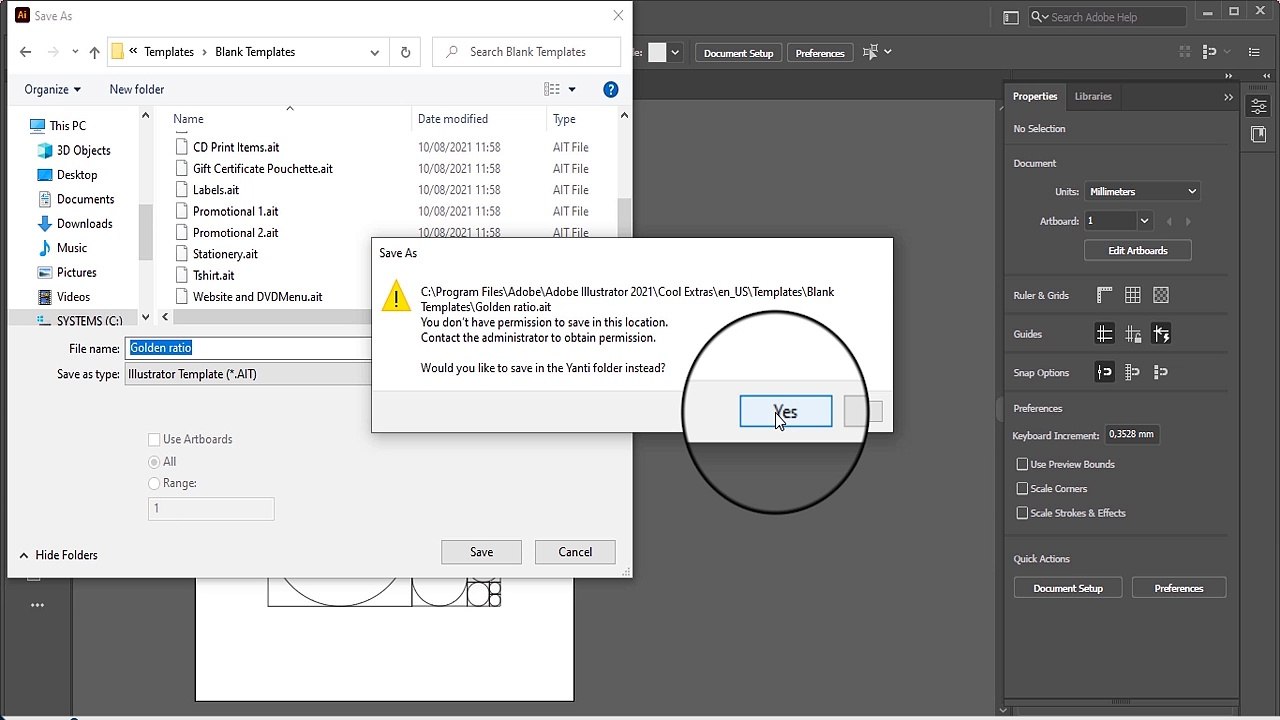Enable Snap to Grid icon

[x=1133, y=372]
